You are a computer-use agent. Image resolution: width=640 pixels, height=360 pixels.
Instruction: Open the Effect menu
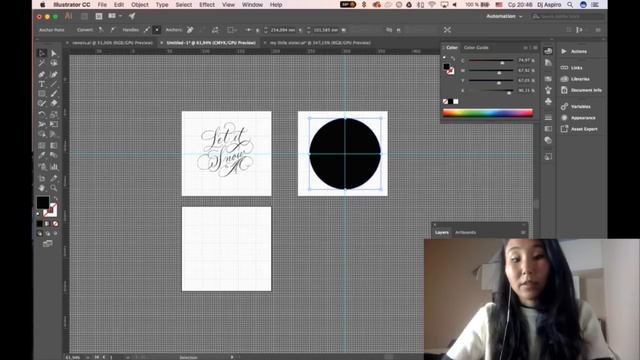point(207,5)
